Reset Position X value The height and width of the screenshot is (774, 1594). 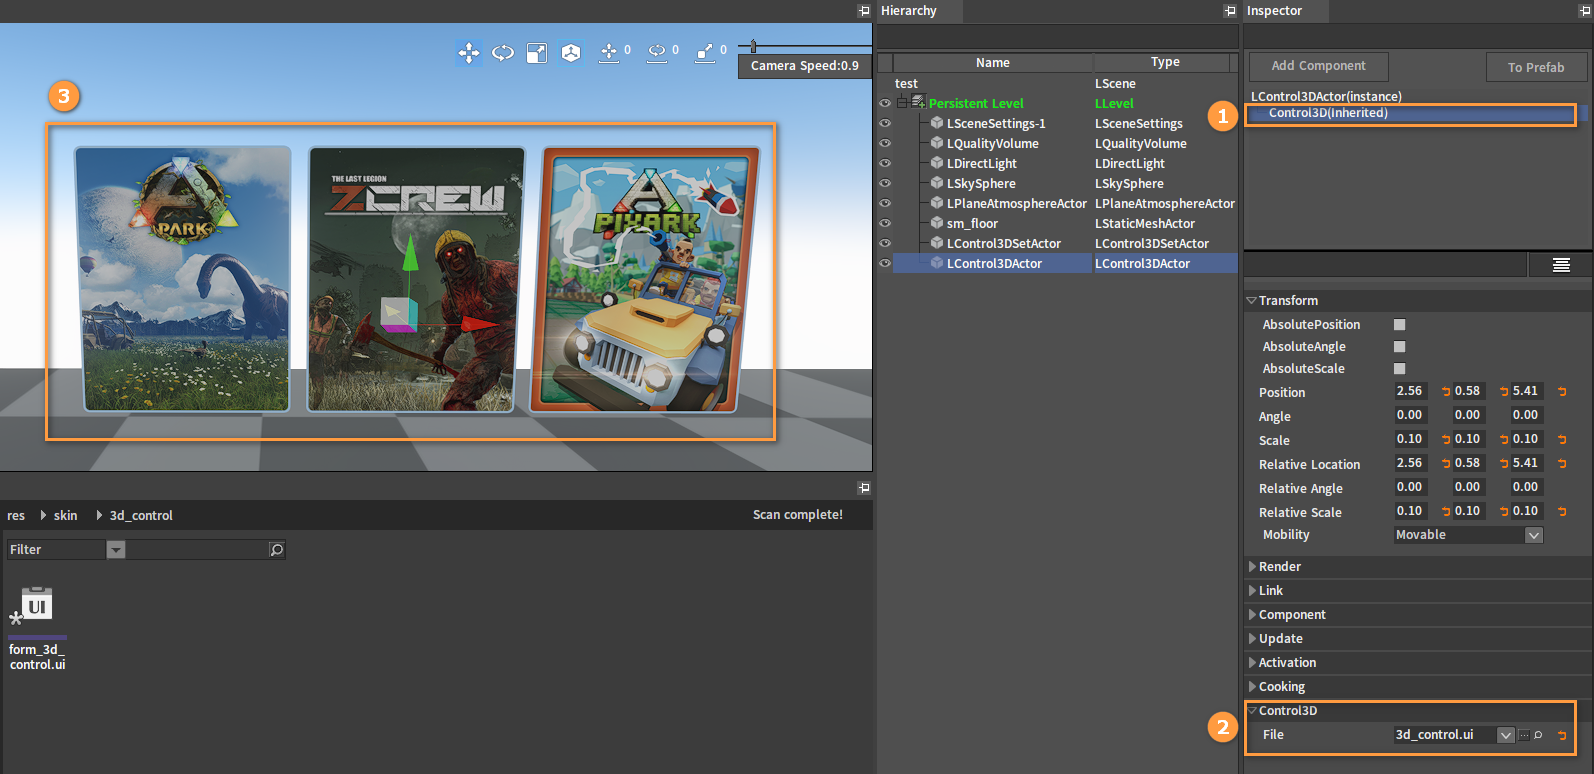1445,391
